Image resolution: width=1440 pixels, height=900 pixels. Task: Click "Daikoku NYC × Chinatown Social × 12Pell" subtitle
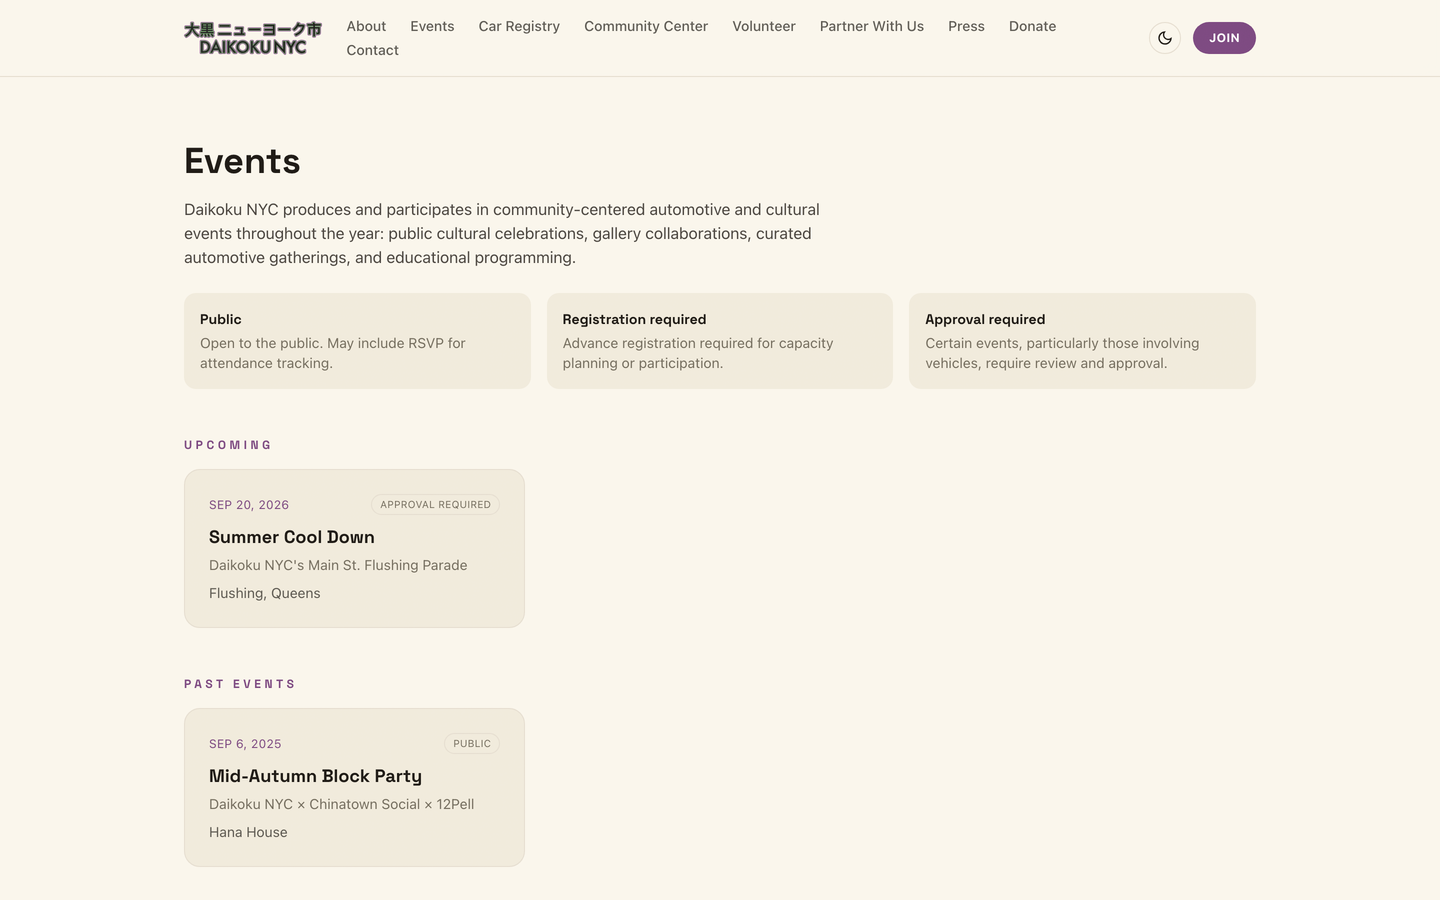(x=342, y=804)
